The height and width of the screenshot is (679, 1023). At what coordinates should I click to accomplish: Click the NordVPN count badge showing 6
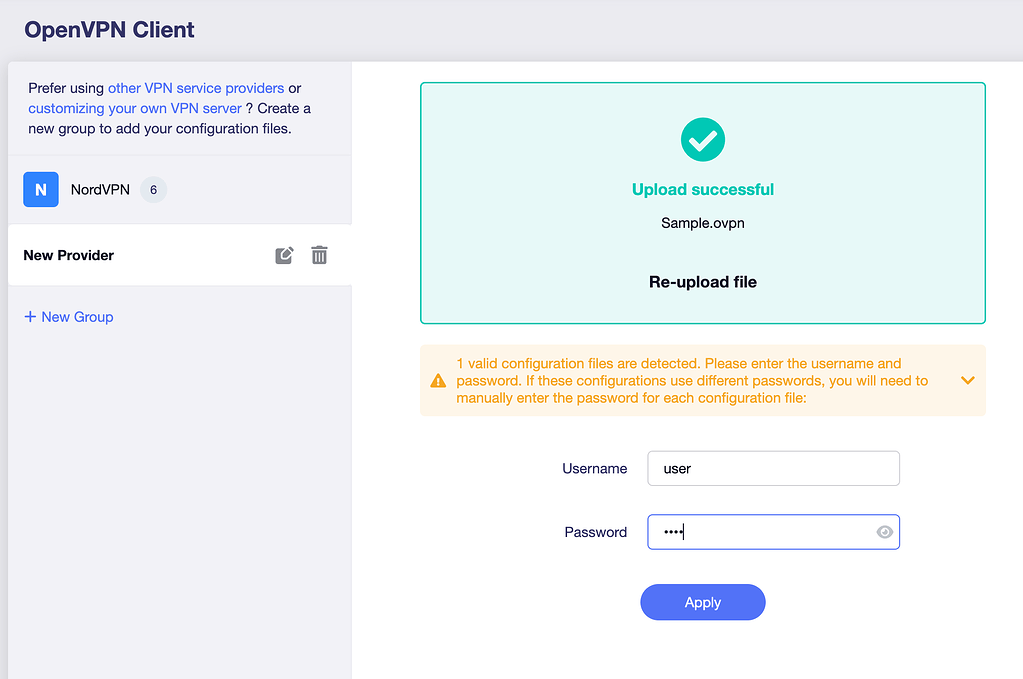point(153,189)
